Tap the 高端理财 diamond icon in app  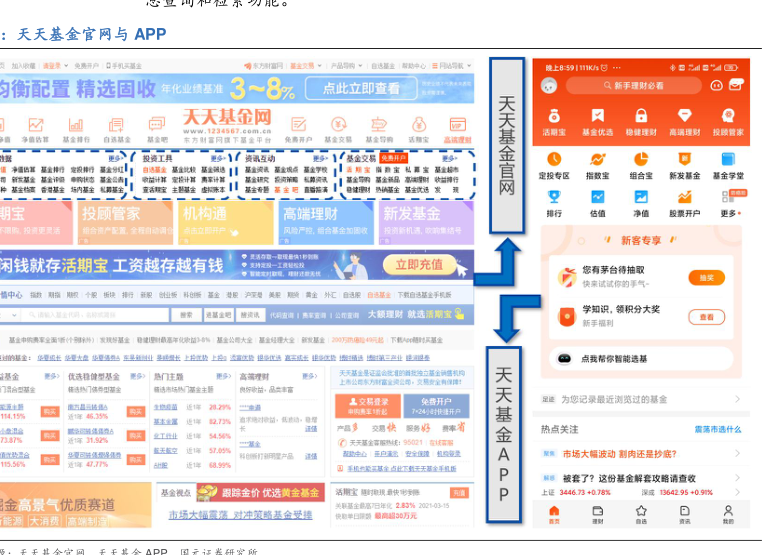684,116
